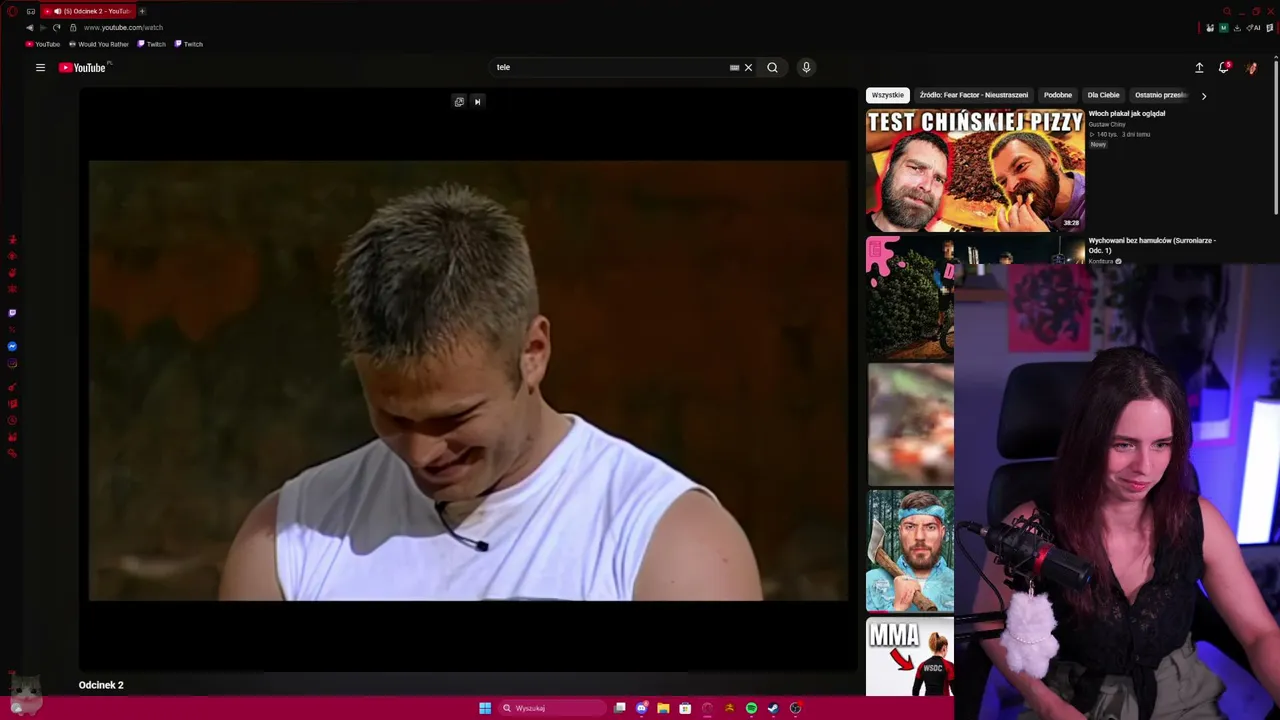Go to YouTube home via logo
This screenshot has width=1280, height=720.
point(83,68)
